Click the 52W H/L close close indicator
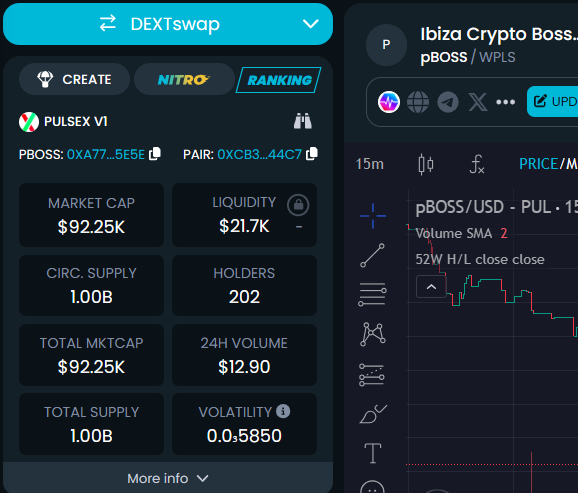 point(480,260)
